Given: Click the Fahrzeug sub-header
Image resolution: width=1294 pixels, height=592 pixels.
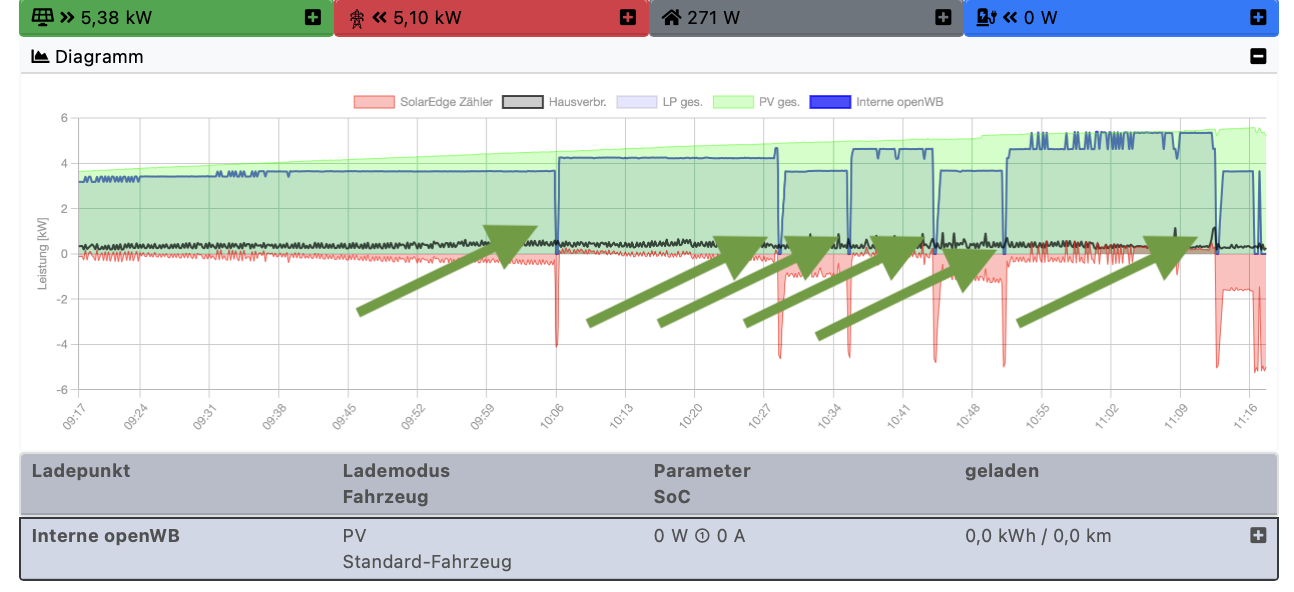Looking at the screenshot, I should pos(385,497).
